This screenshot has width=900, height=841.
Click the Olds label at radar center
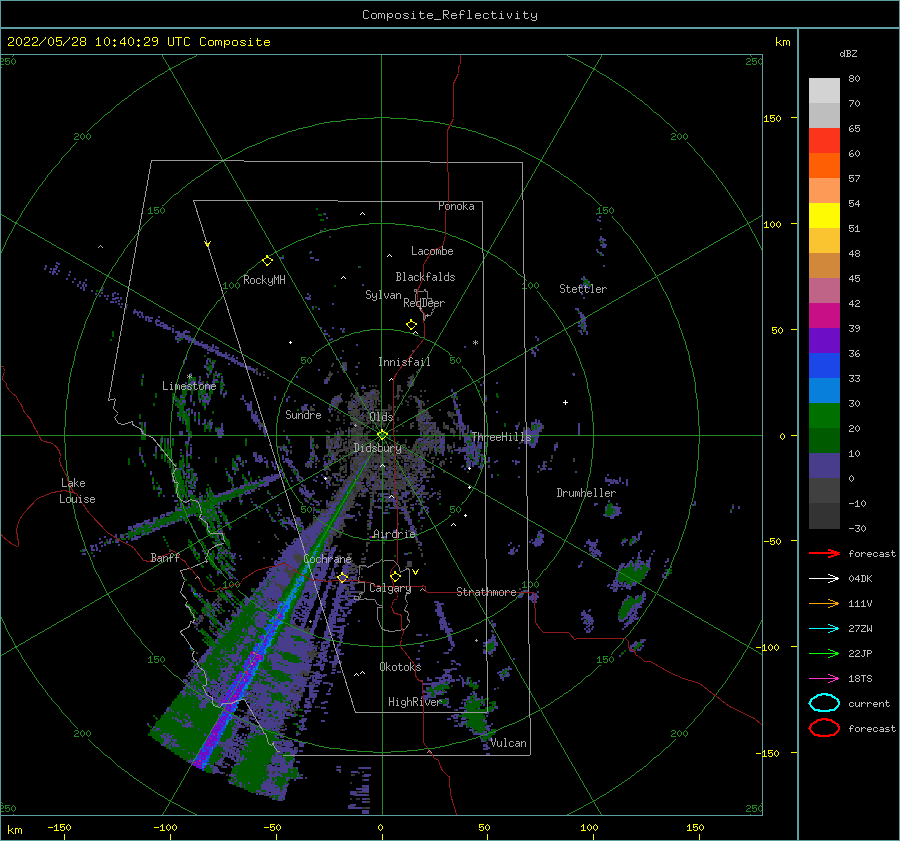pos(381,417)
